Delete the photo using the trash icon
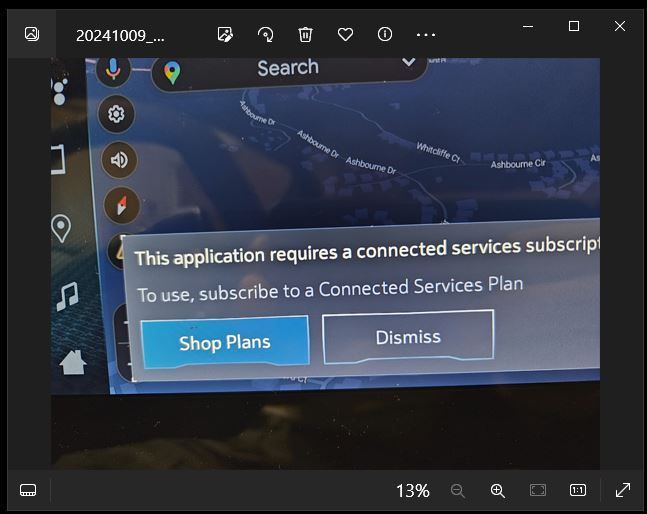Image resolution: width=647 pixels, height=514 pixels. click(x=306, y=34)
